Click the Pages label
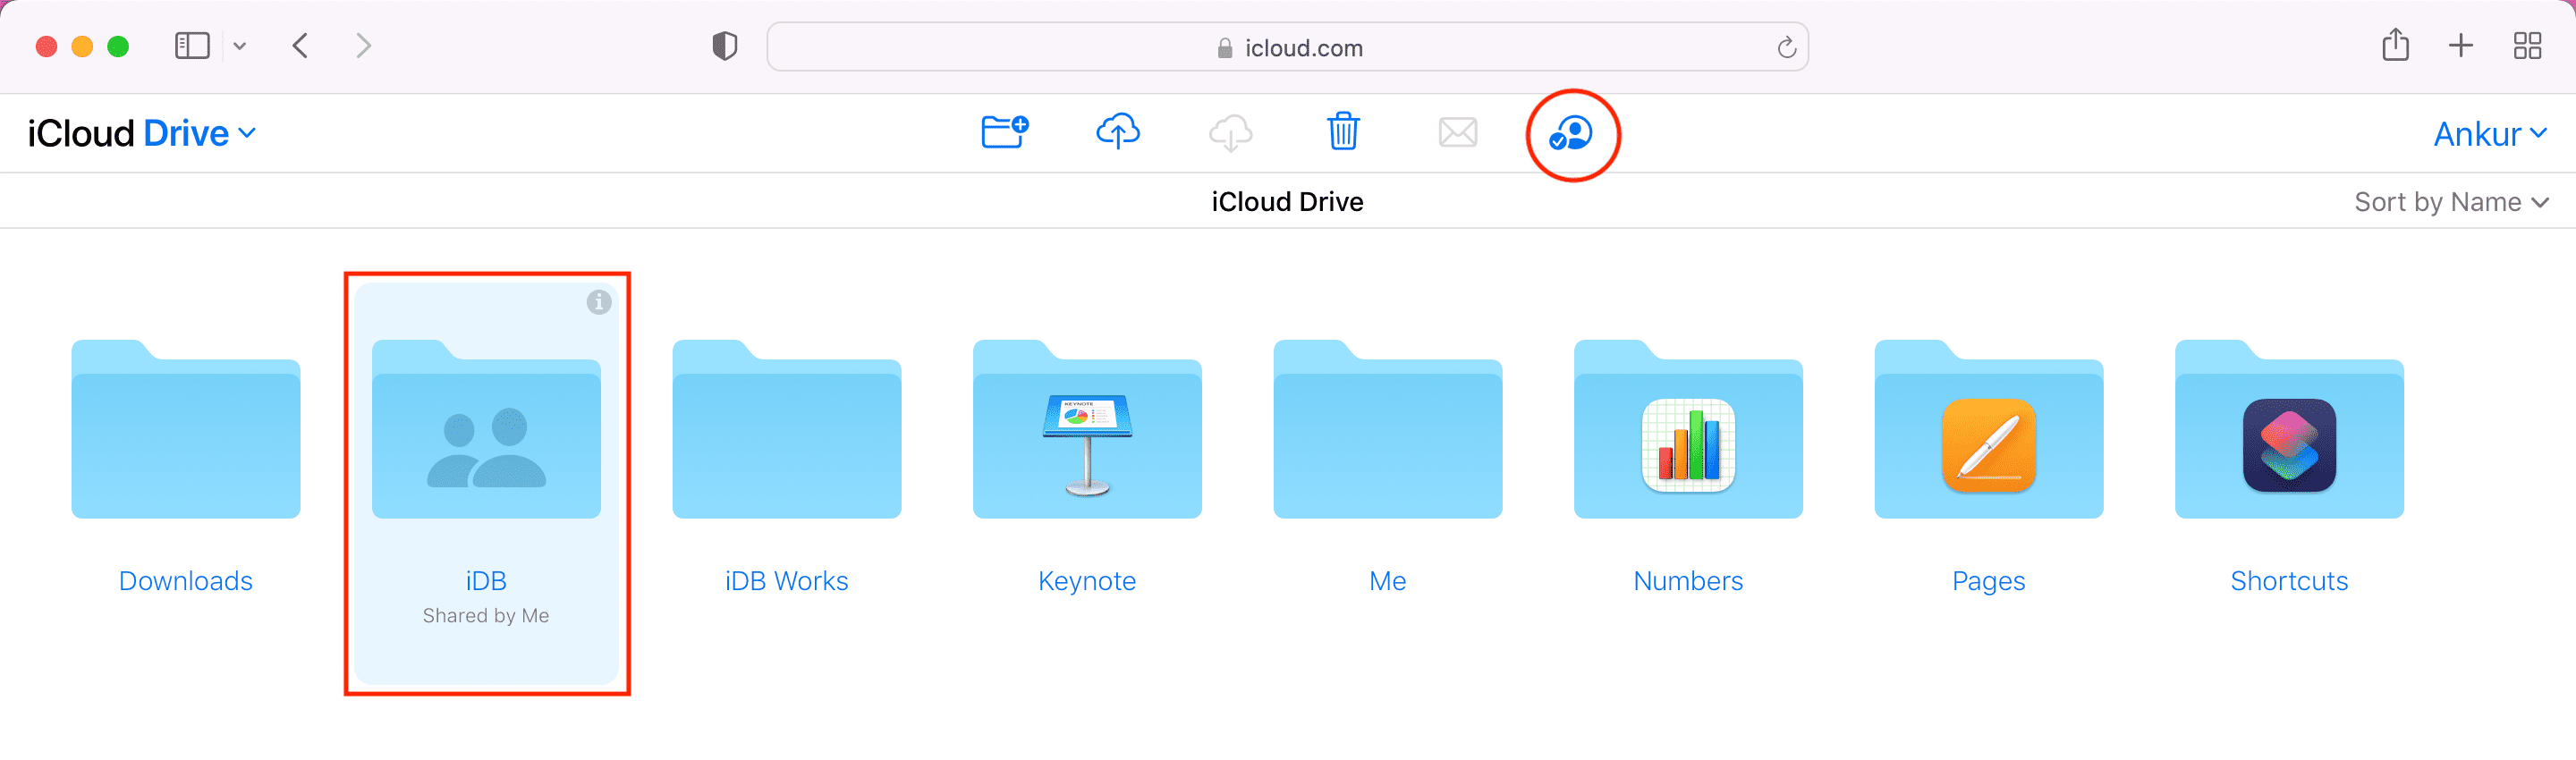Image resolution: width=2576 pixels, height=760 pixels. pos(1989,581)
